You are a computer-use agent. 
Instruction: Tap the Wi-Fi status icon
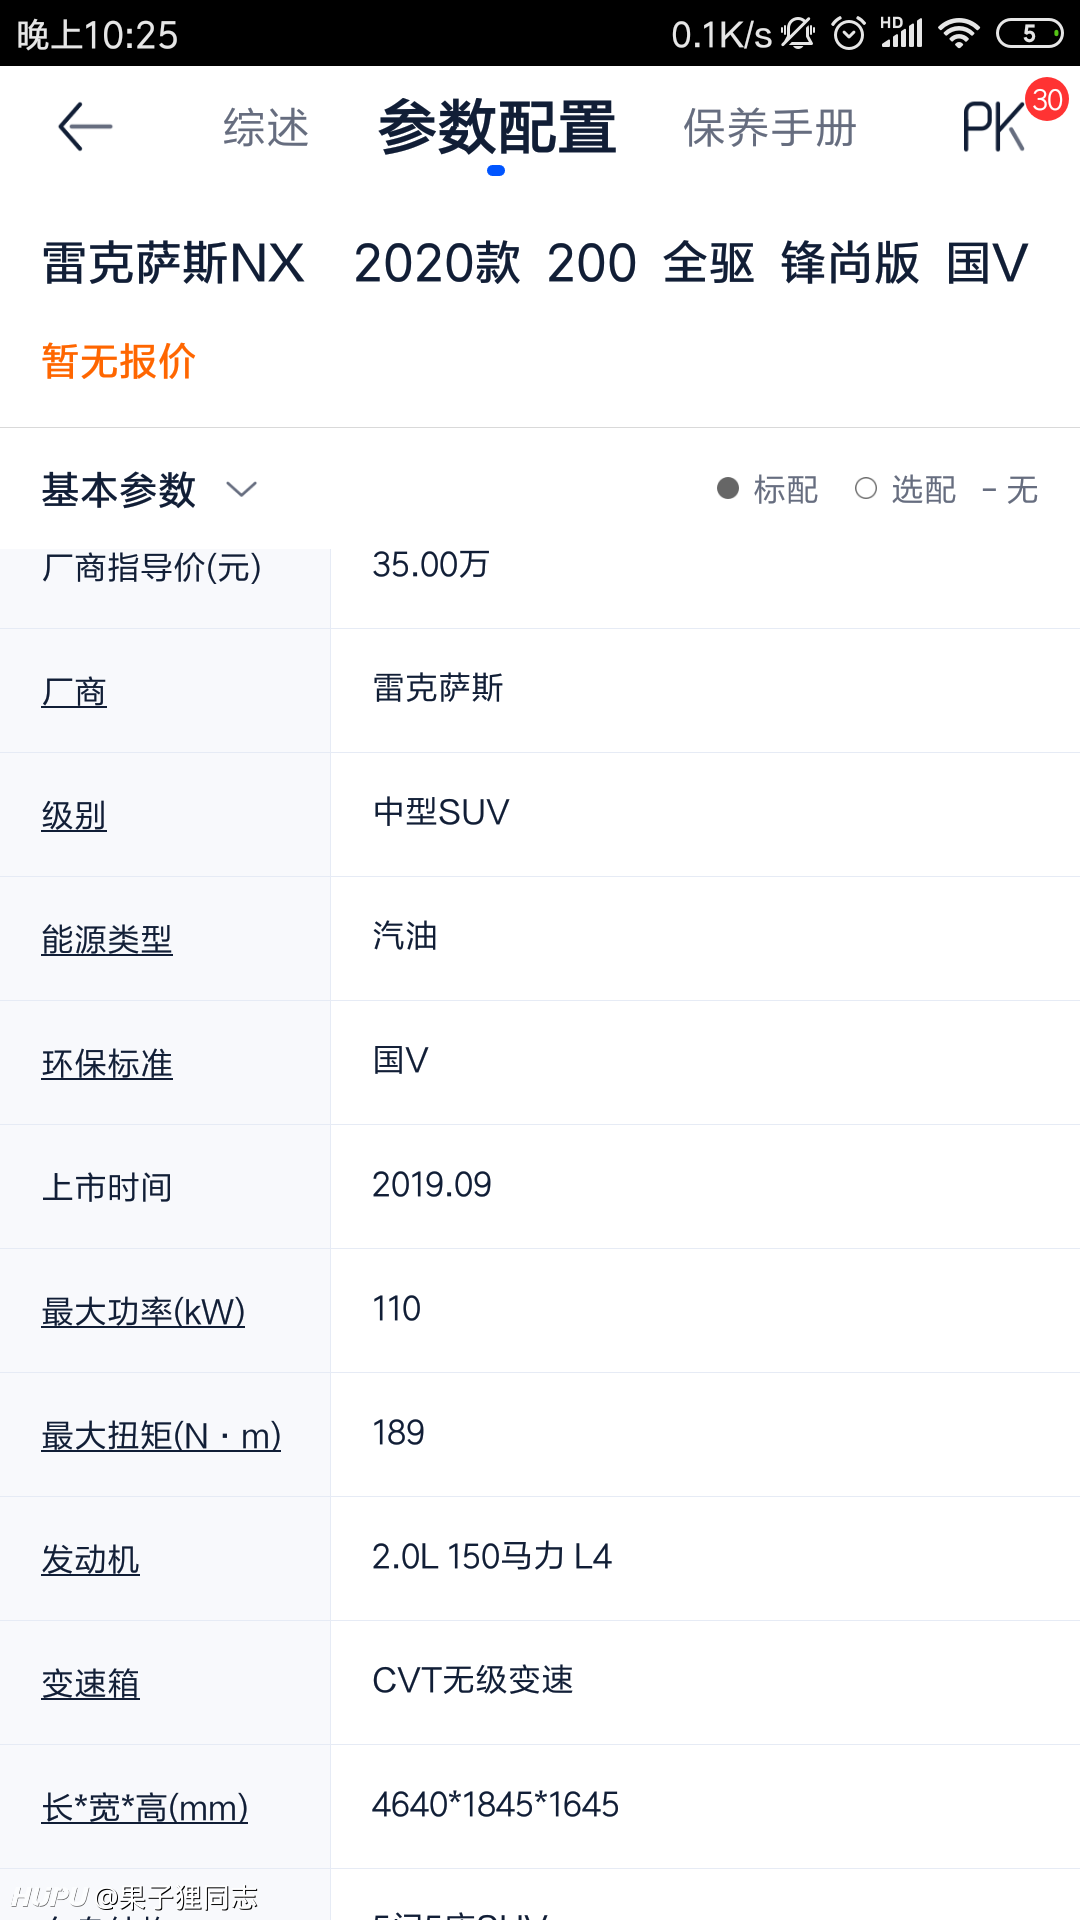tap(959, 34)
